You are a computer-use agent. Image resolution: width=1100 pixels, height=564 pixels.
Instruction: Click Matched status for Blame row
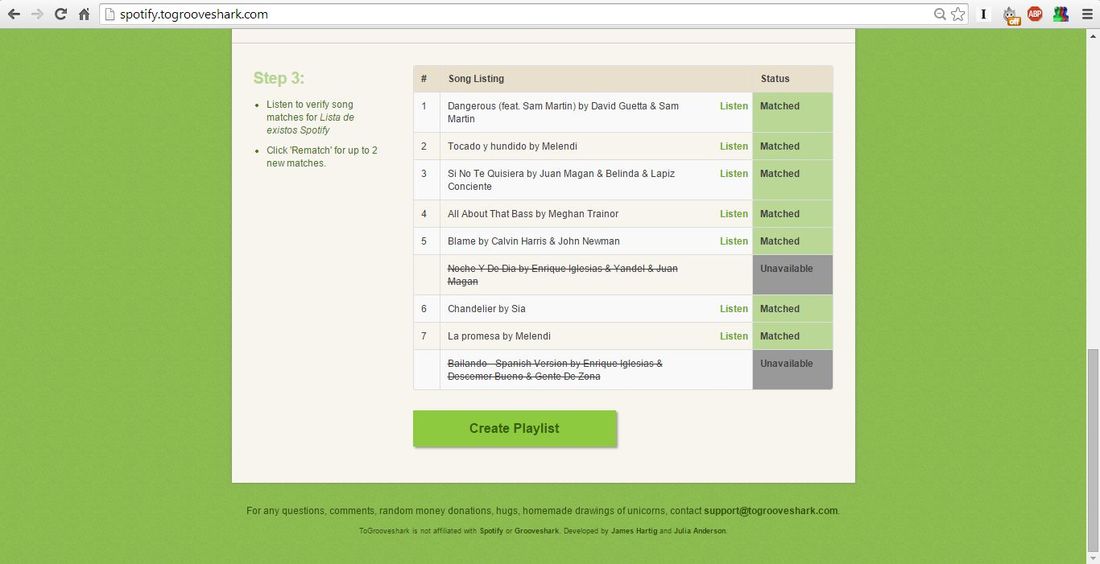792,241
